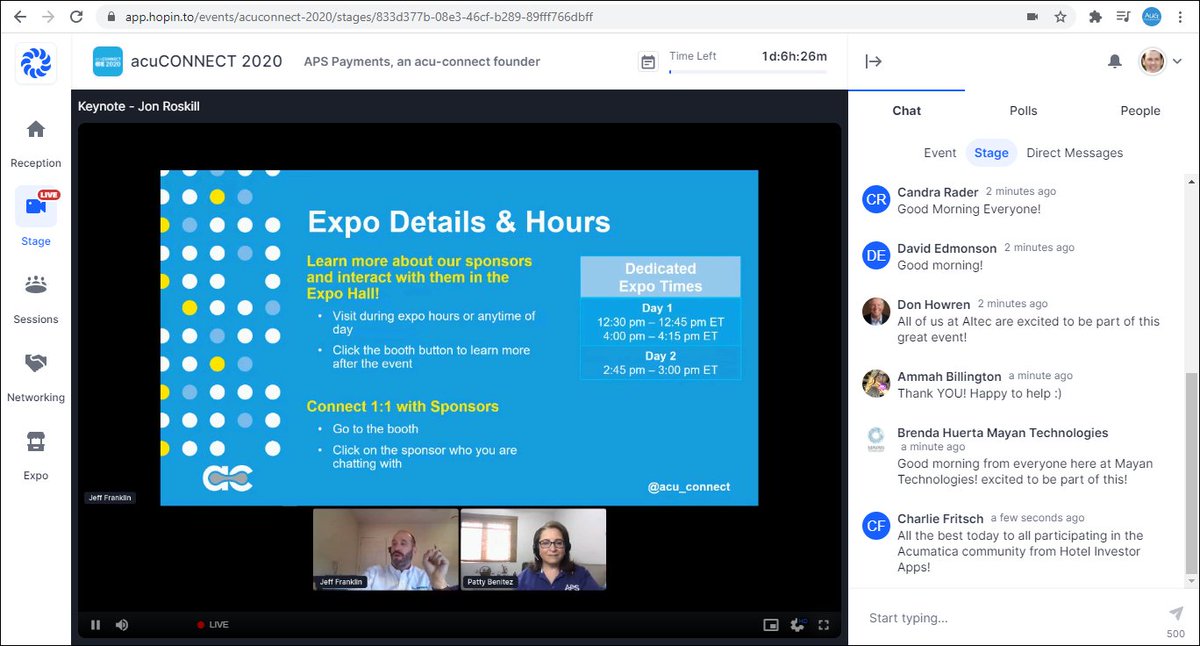Switch to the Chat tab
Image resolution: width=1200 pixels, height=646 pixels.
tap(907, 111)
